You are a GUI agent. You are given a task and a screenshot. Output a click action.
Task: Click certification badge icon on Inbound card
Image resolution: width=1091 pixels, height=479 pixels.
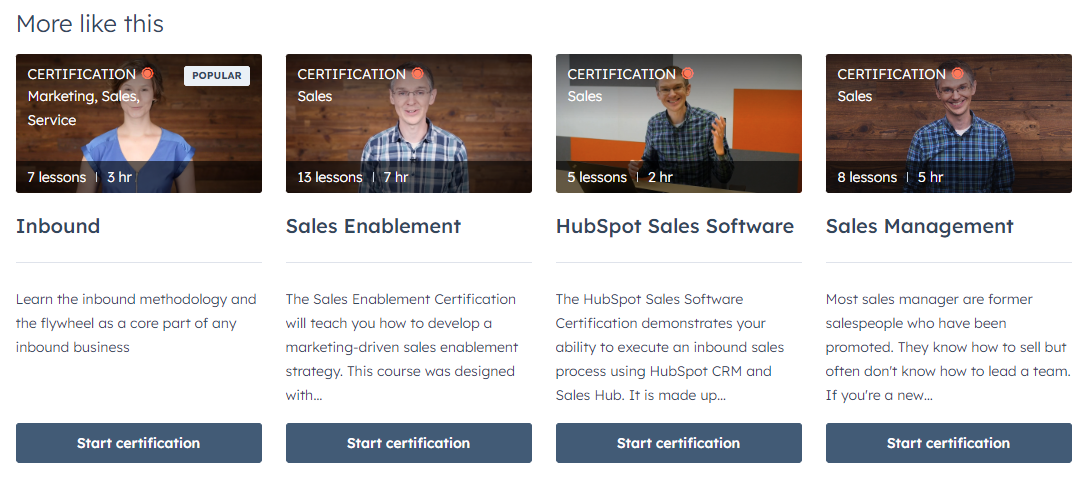pos(148,73)
